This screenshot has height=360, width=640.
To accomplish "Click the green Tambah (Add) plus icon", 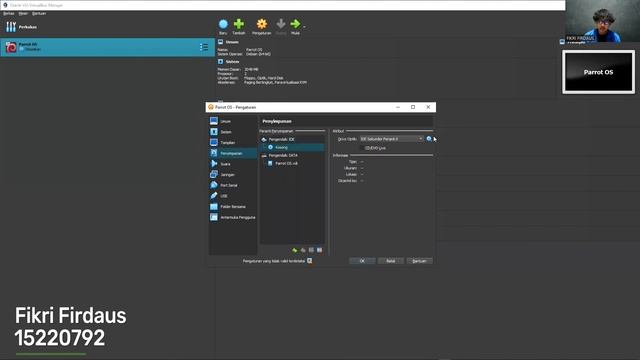I will coord(239,24).
